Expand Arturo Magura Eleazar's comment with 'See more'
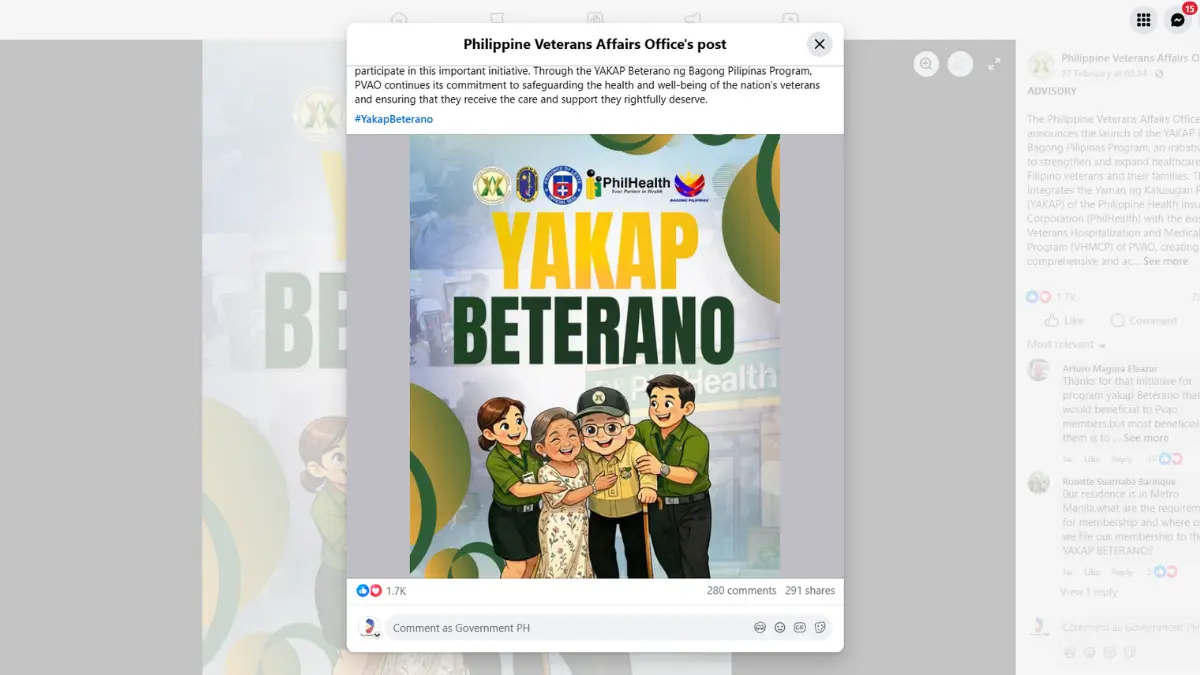 pos(1145,438)
